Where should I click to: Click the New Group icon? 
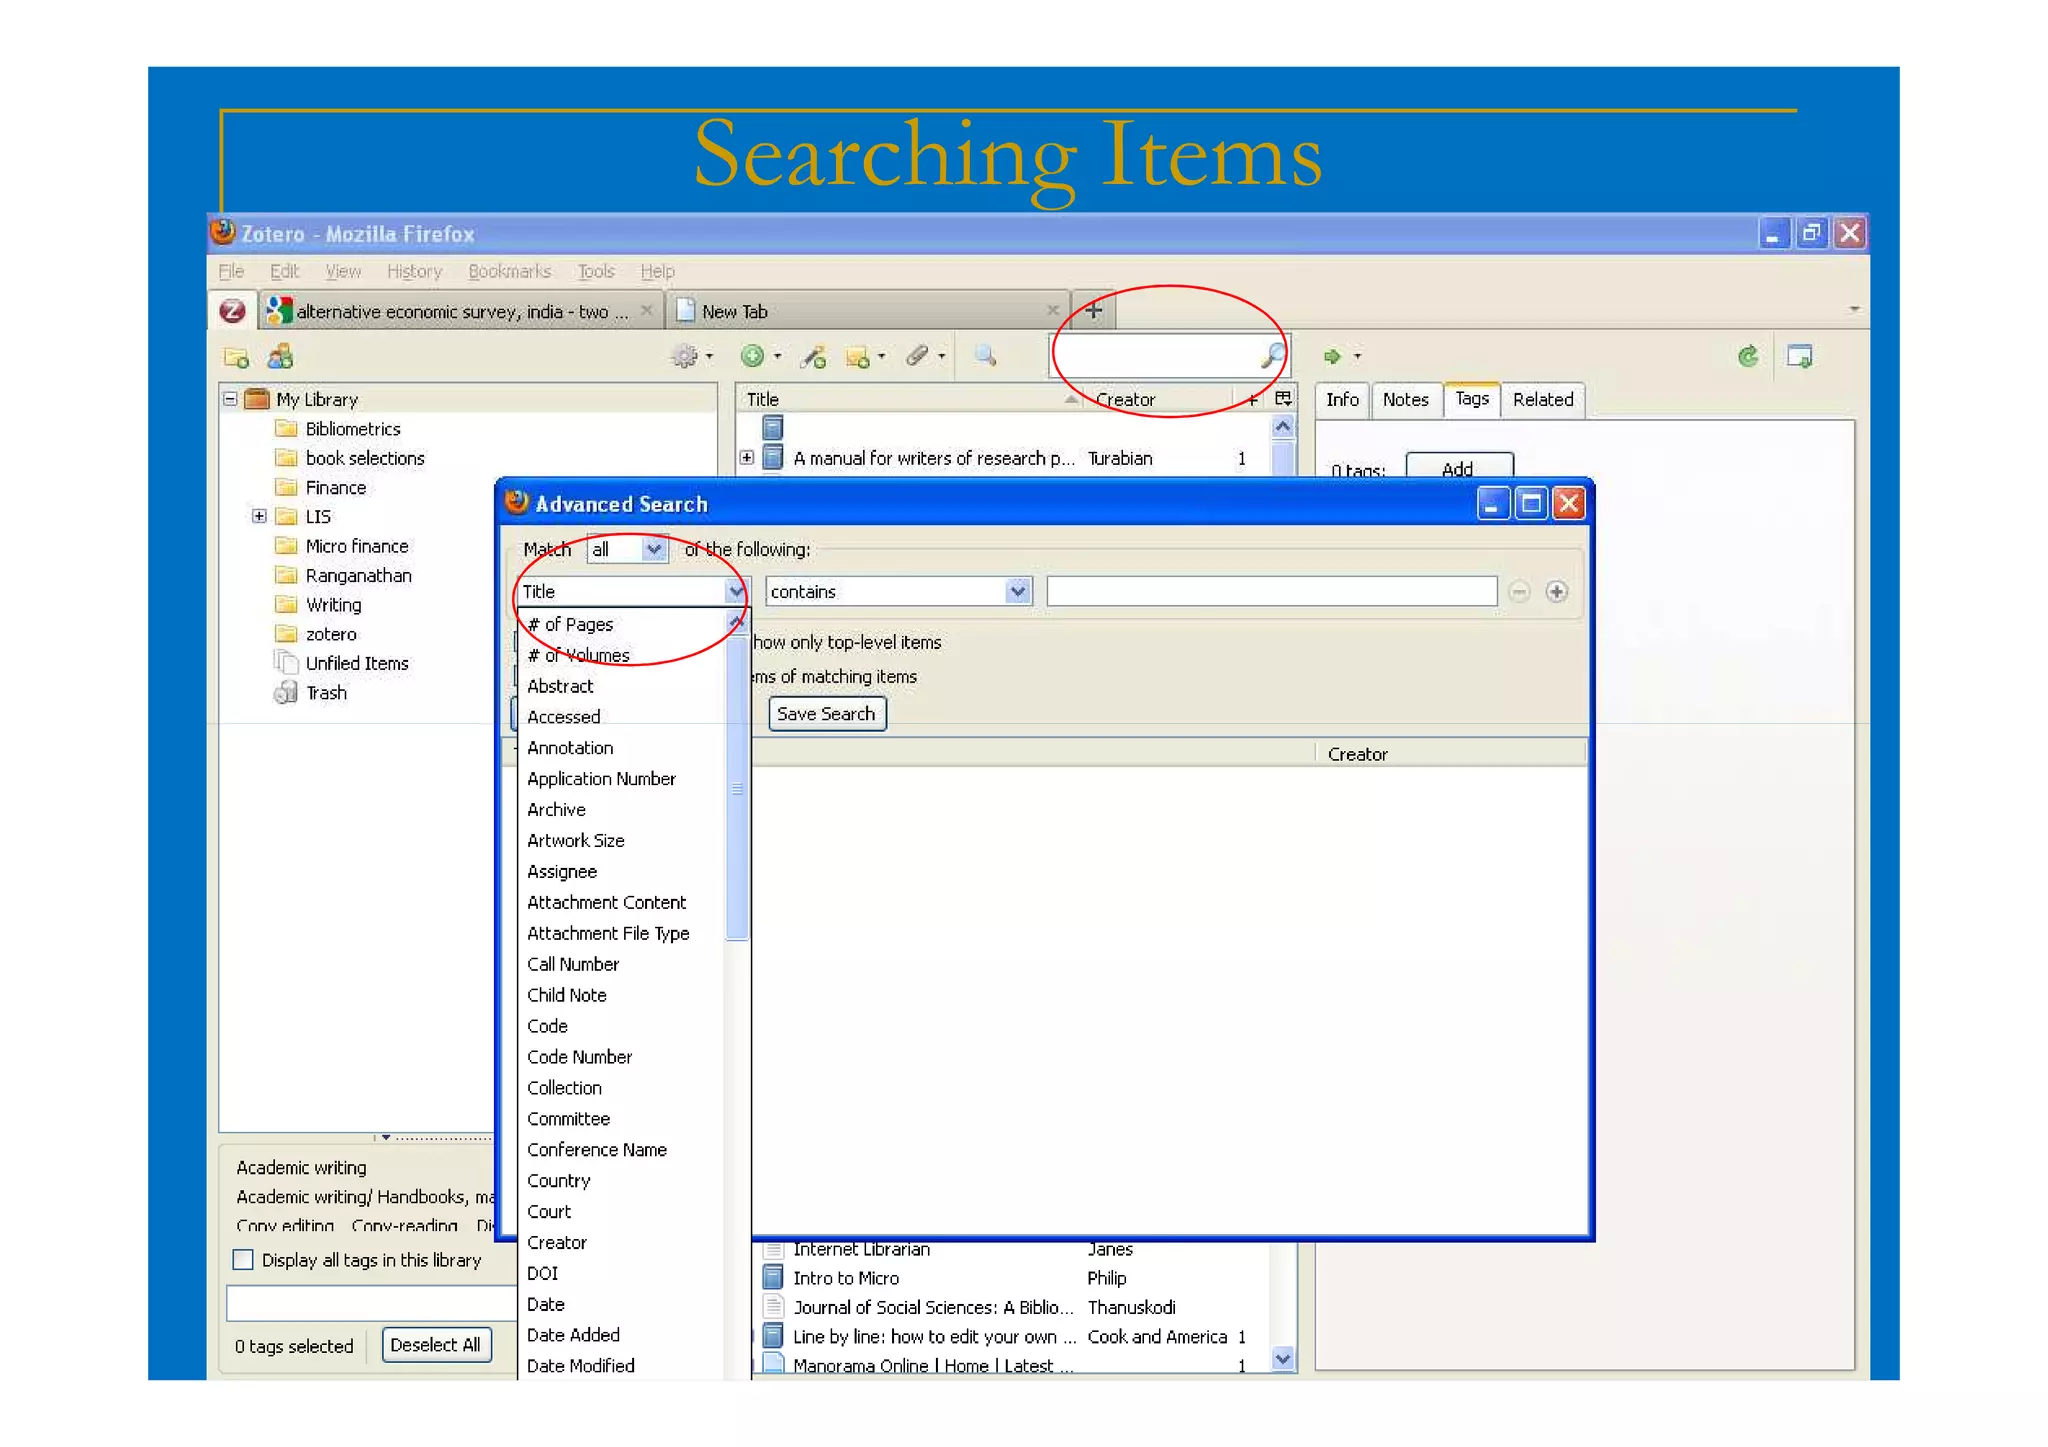(x=280, y=356)
